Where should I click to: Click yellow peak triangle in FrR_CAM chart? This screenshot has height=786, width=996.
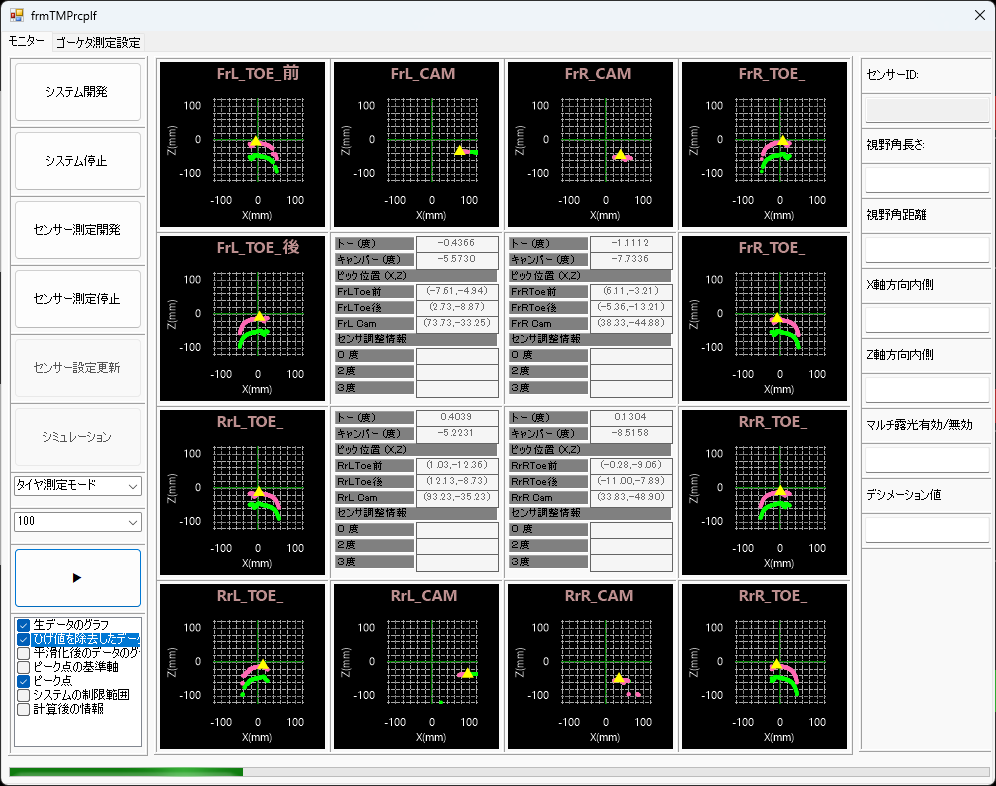click(621, 154)
